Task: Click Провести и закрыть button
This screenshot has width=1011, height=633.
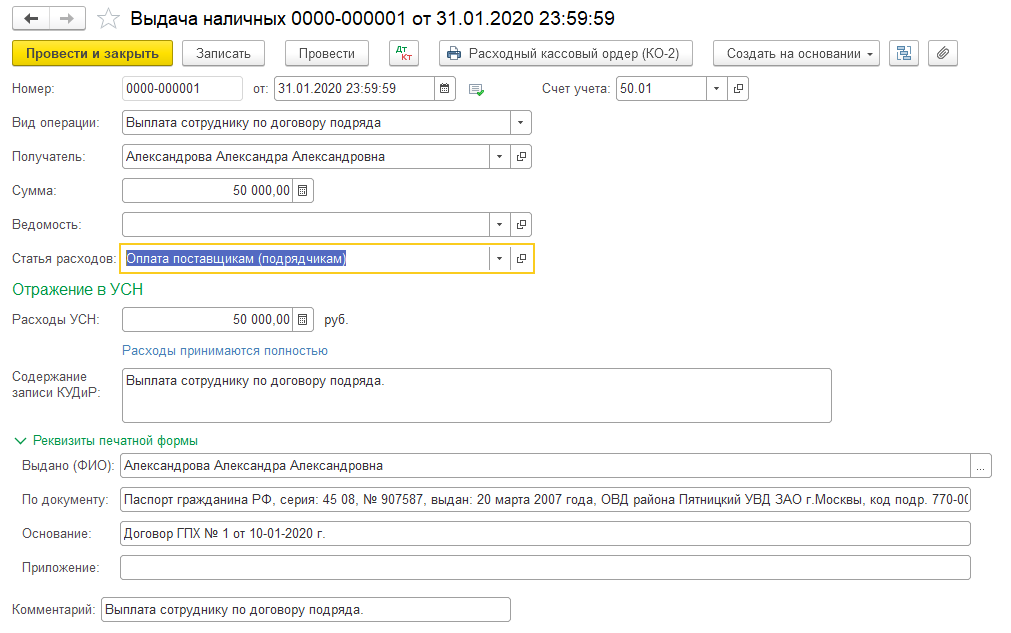Action: [x=93, y=53]
